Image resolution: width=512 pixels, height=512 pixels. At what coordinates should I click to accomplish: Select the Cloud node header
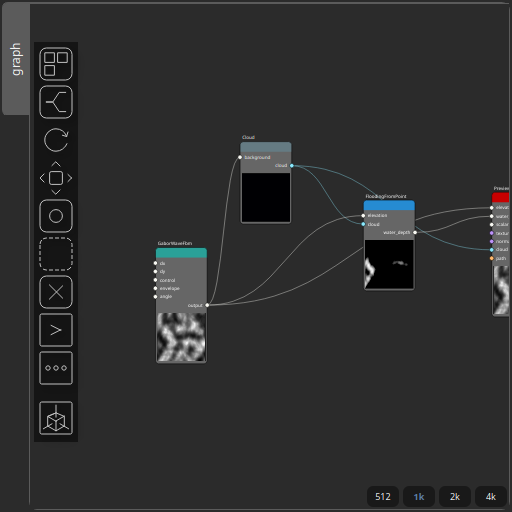[266, 147]
